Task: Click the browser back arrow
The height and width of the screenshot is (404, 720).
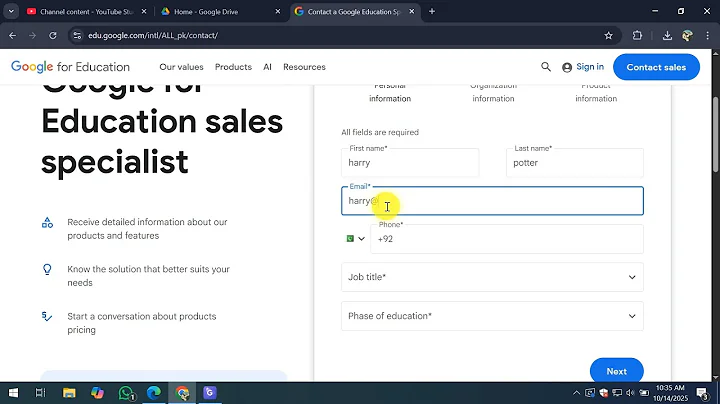Action: coord(12,35)
